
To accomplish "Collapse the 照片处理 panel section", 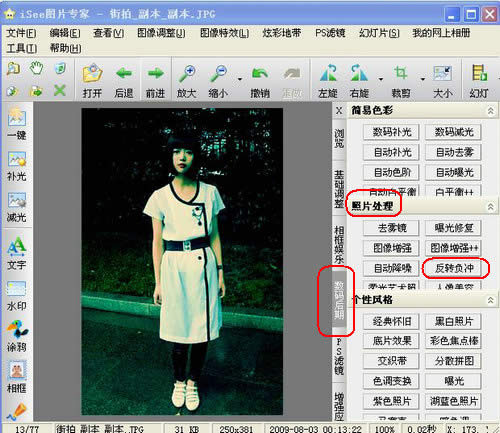I will point(491,207).
